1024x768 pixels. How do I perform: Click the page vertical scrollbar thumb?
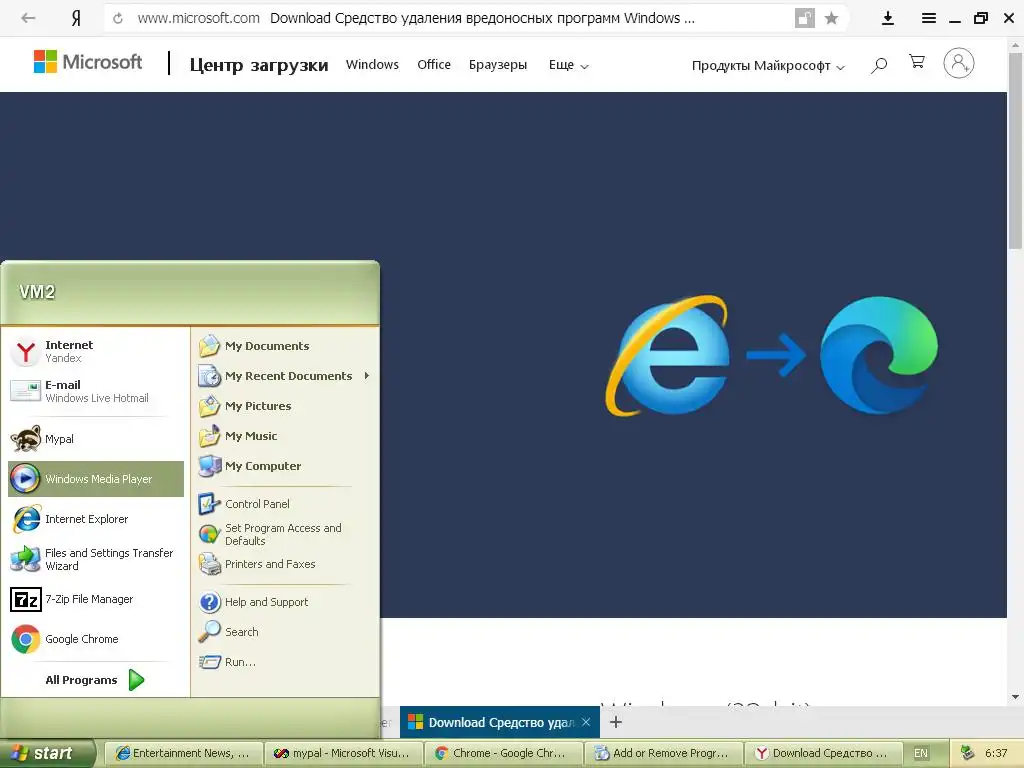(1015, 151)
